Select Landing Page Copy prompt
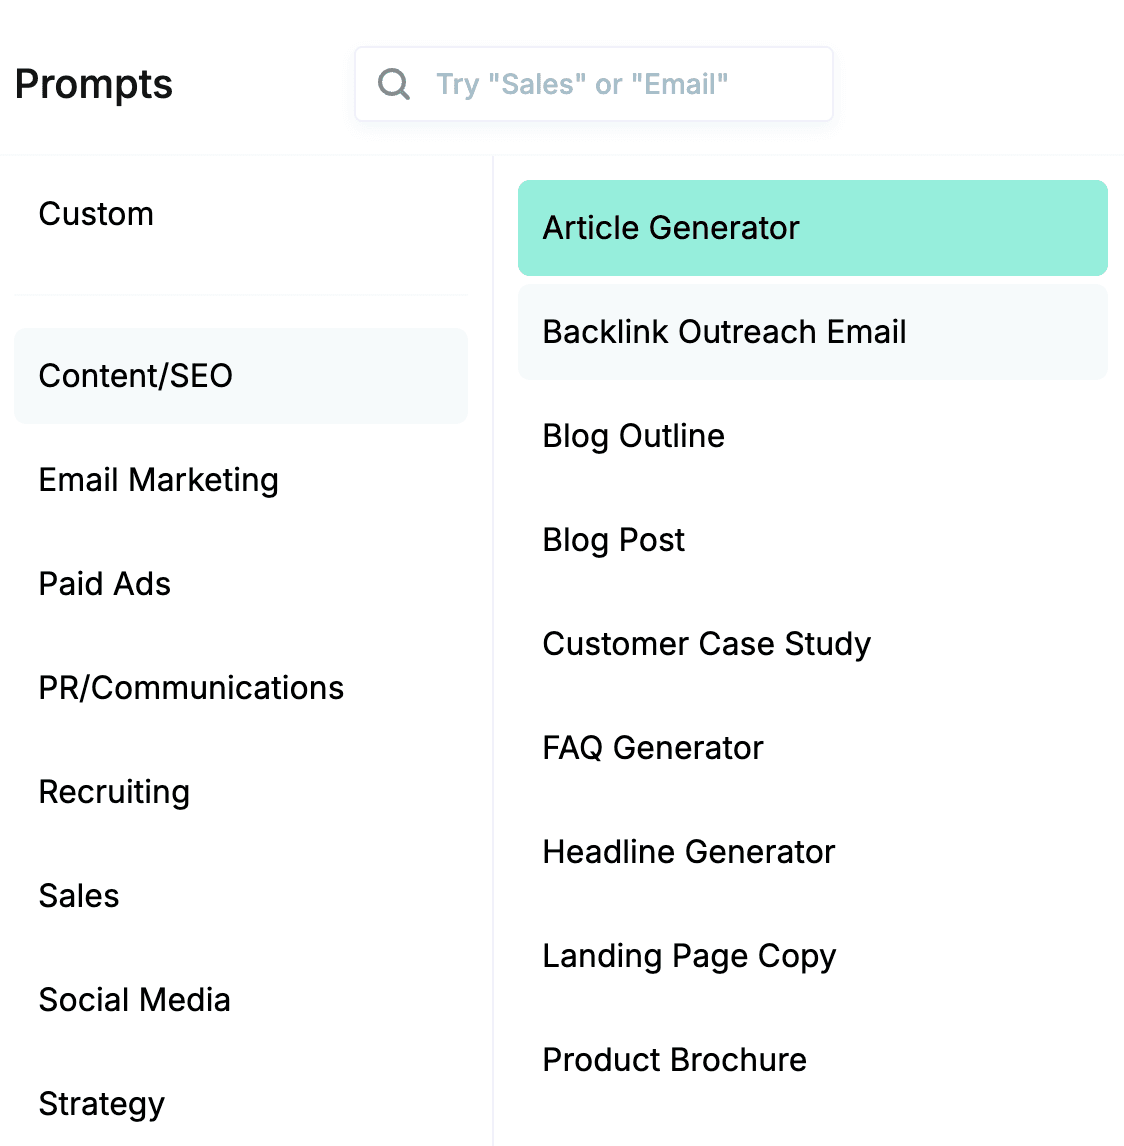 coord(689,956)
